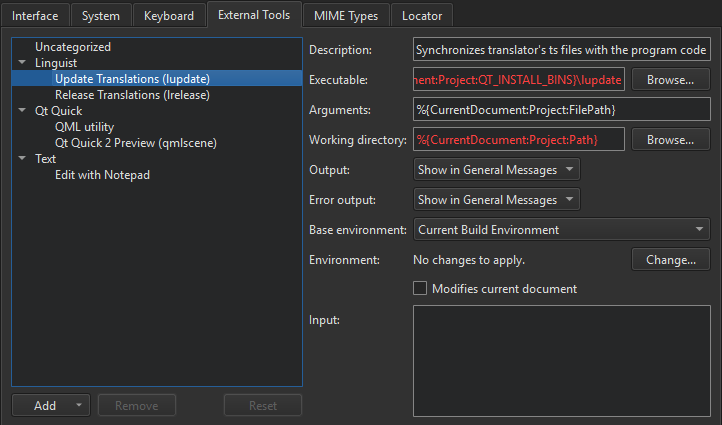Switch to the MIME Types tab

348,16
